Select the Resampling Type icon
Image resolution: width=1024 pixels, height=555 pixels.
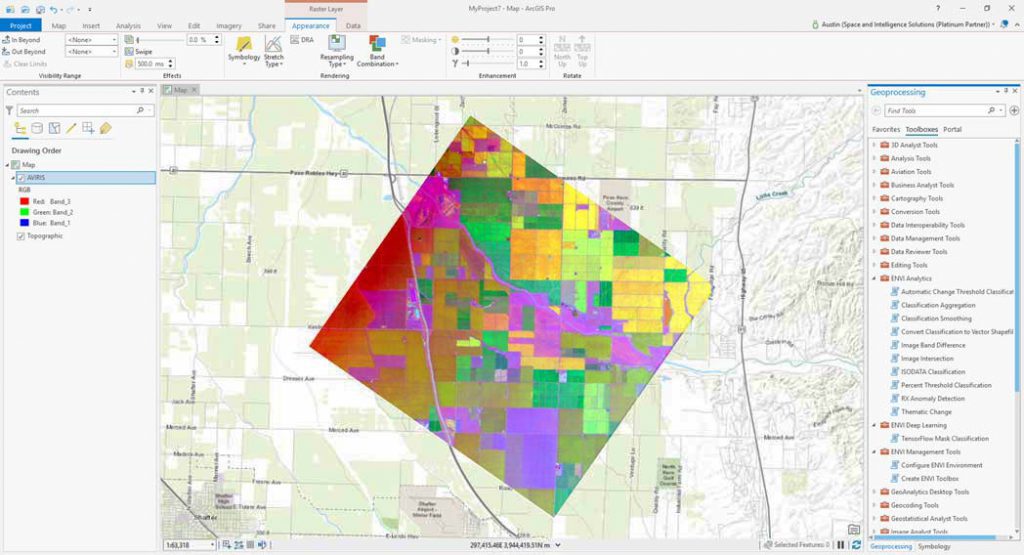click(336, 51)
